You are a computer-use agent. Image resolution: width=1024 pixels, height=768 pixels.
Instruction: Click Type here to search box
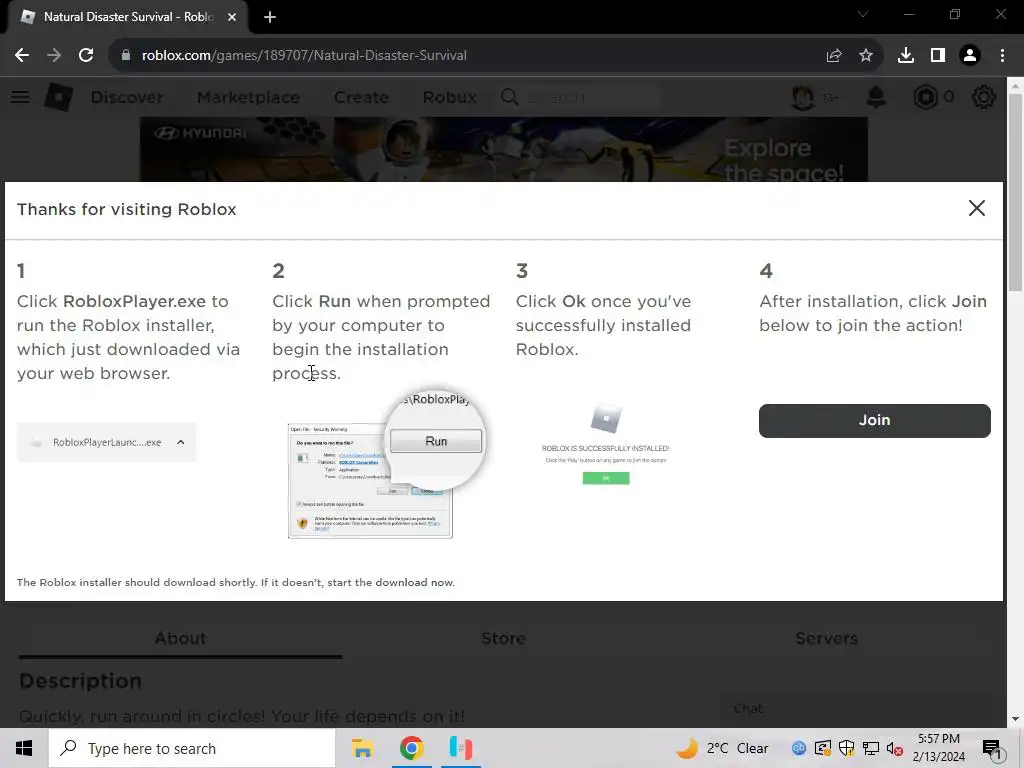point(192,748)
